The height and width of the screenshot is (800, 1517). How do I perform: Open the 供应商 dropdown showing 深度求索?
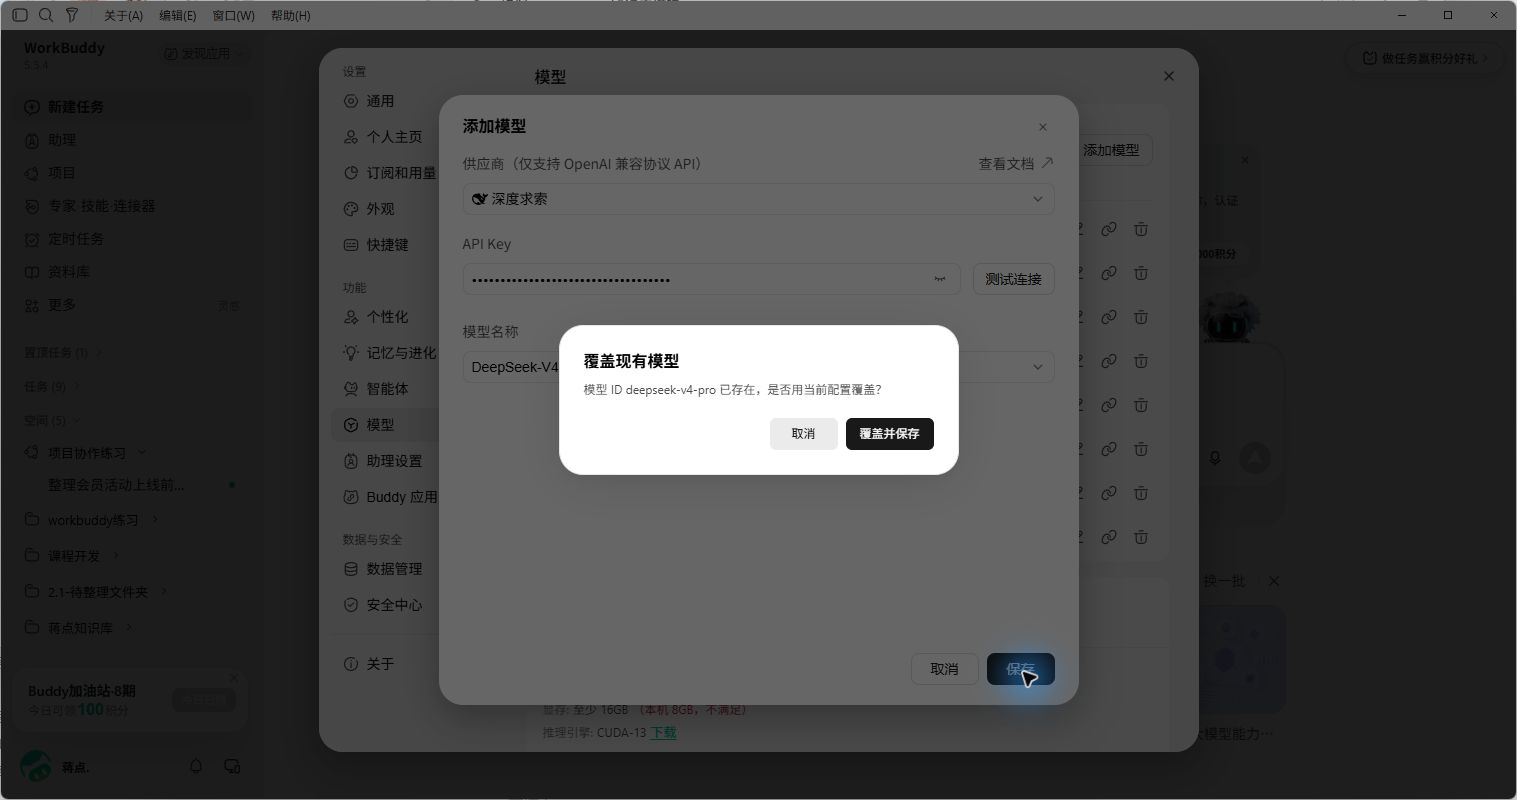pyautogui.click(x=758, y=199)
